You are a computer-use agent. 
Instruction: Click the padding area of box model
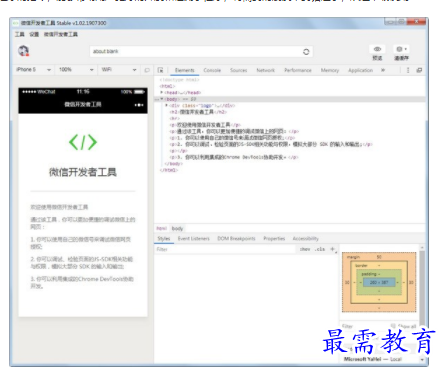click(x=379, y=274)
